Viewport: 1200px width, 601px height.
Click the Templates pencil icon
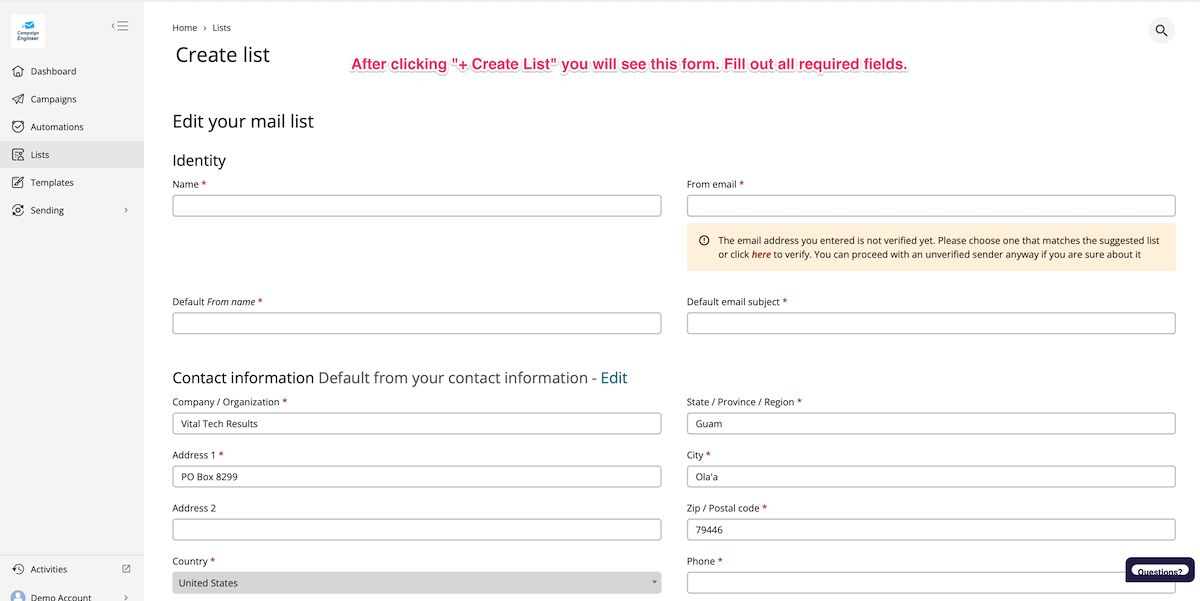click(18, 183)
